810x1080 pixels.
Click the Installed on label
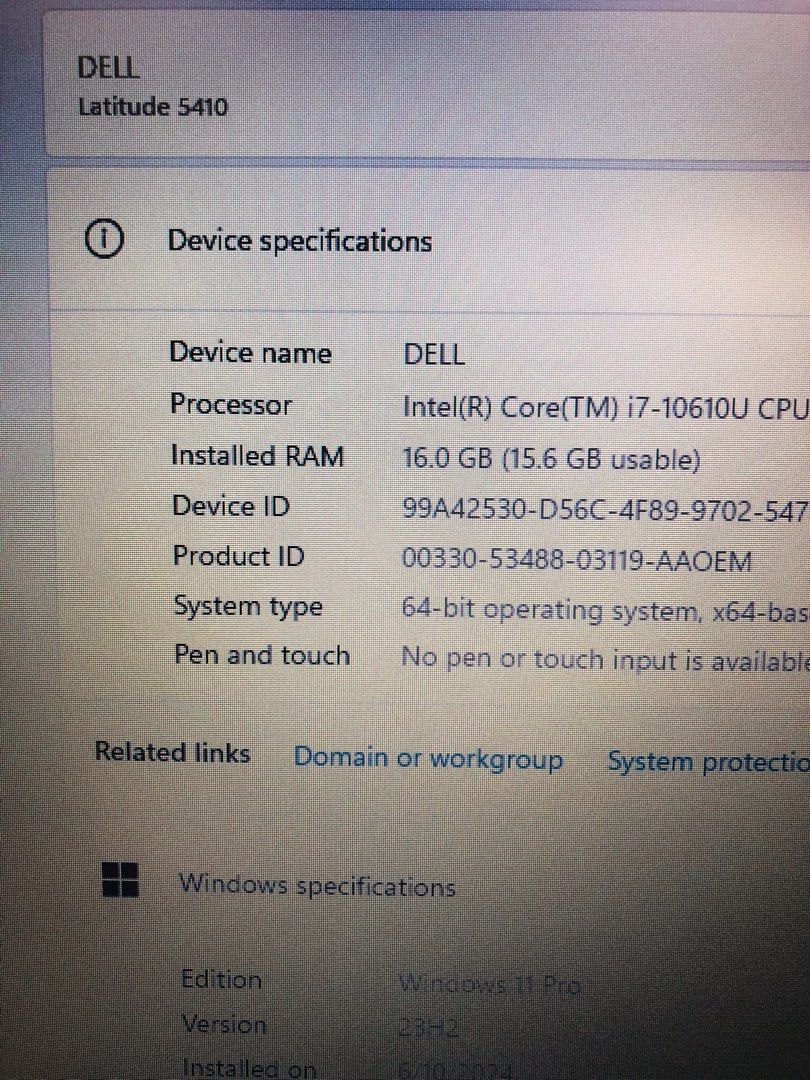pos(249,1068)
